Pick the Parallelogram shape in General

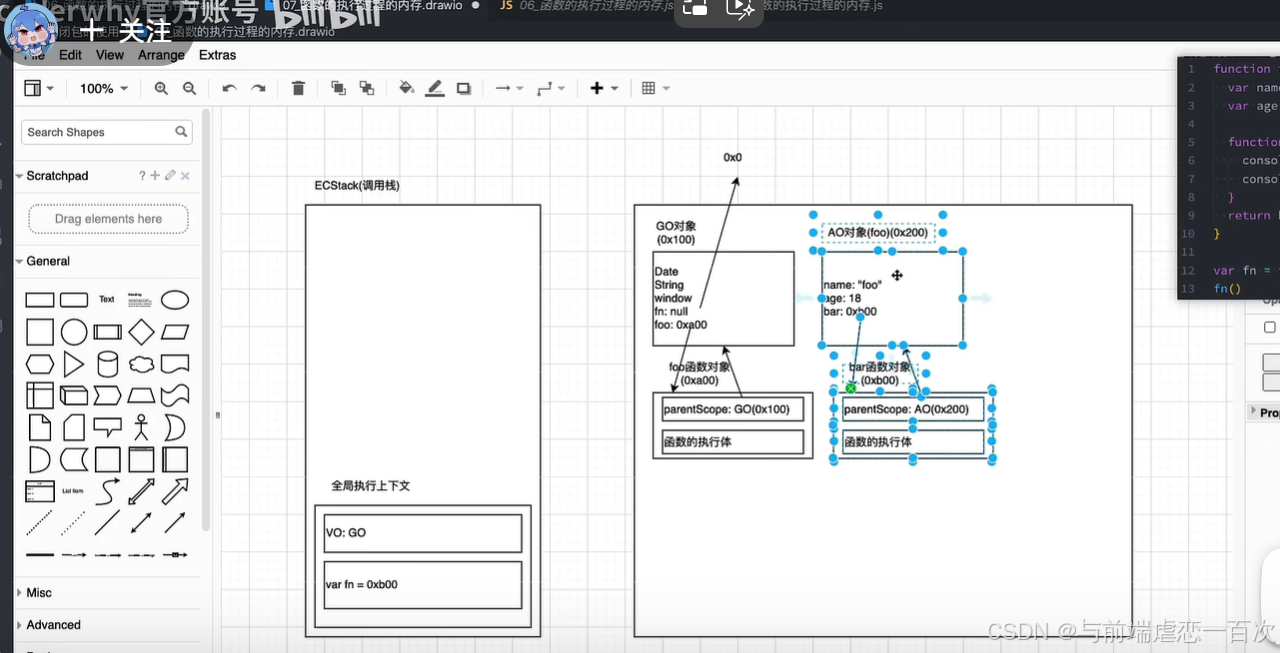tap(175, 332)
